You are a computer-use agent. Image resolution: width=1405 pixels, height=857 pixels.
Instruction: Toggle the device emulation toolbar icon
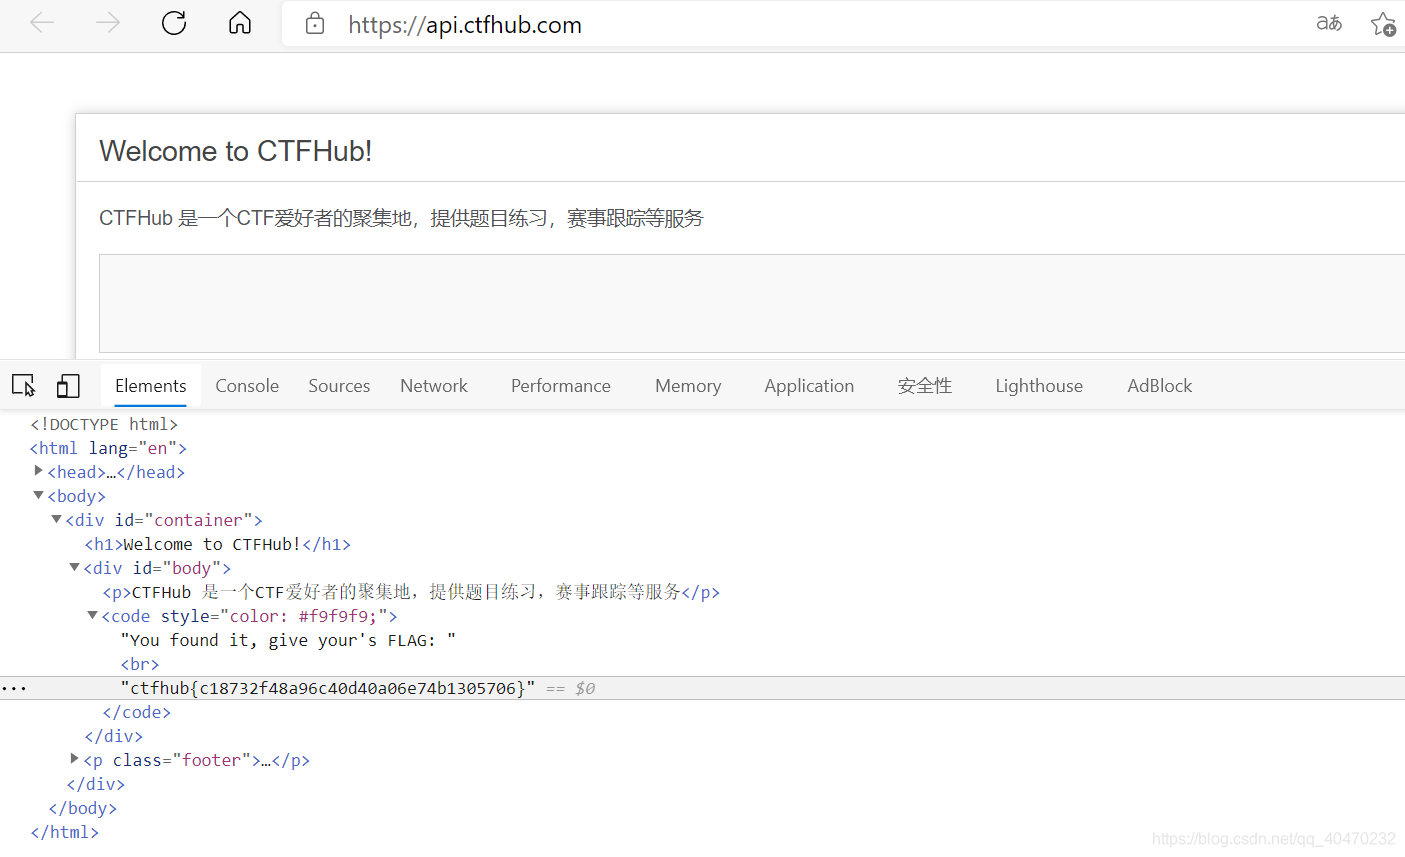pyautogui.click(x=68, y=386)
